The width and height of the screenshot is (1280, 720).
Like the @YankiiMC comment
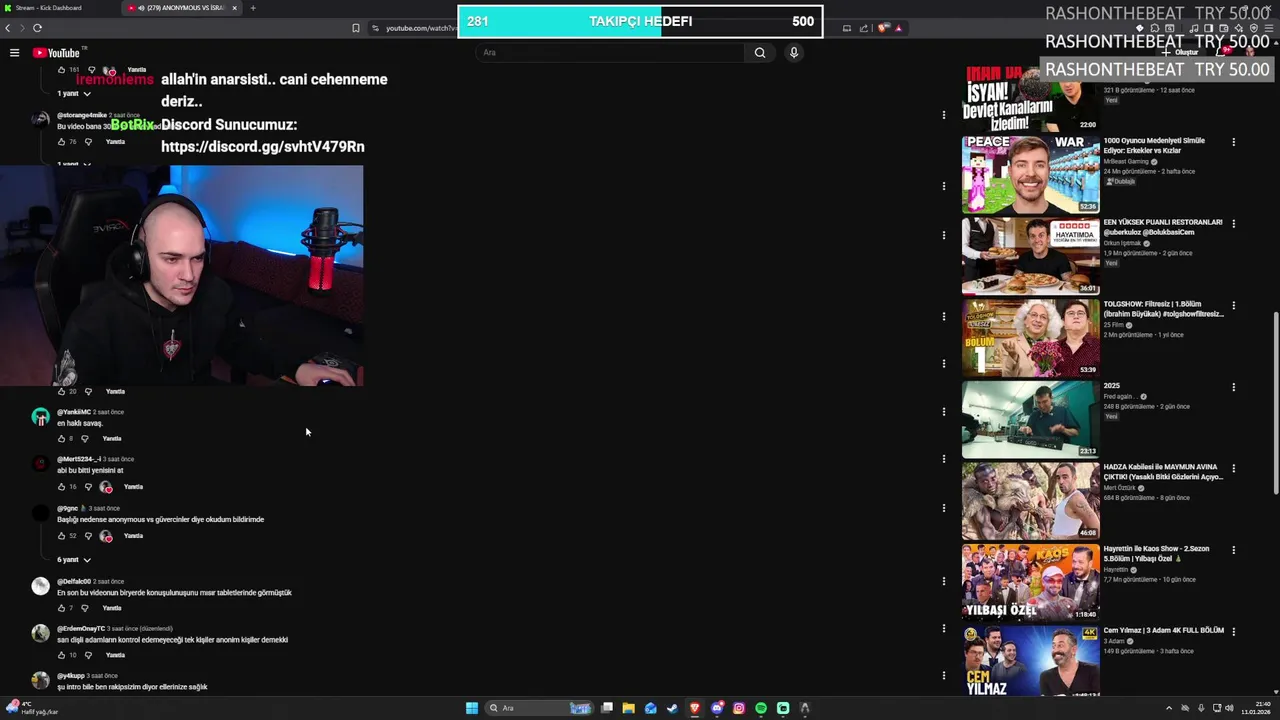click(61, 439)
